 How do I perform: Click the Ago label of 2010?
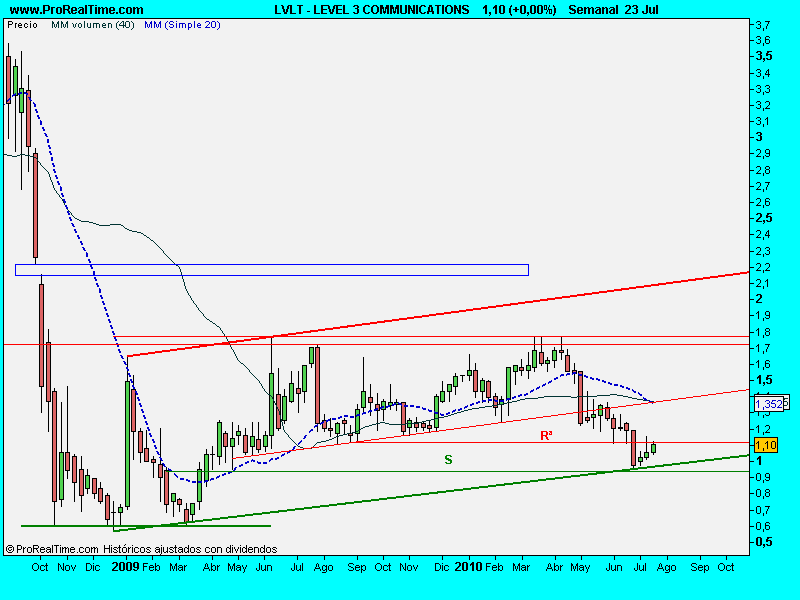tap(666, 567)
